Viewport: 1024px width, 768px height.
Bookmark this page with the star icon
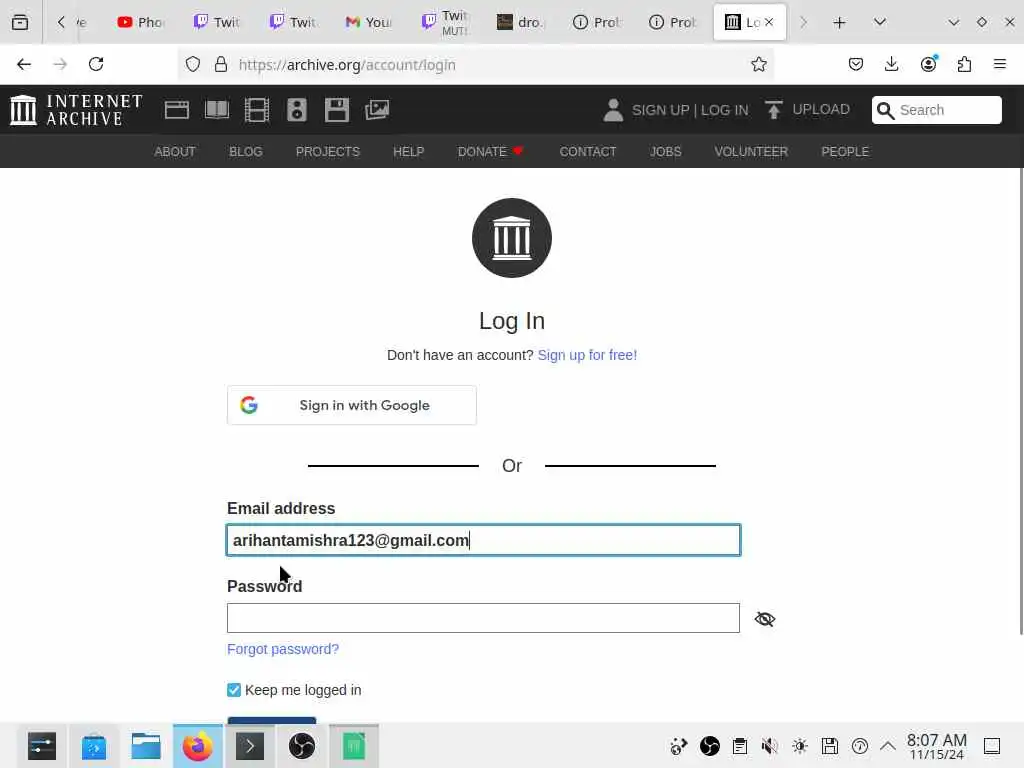(758, 64)
